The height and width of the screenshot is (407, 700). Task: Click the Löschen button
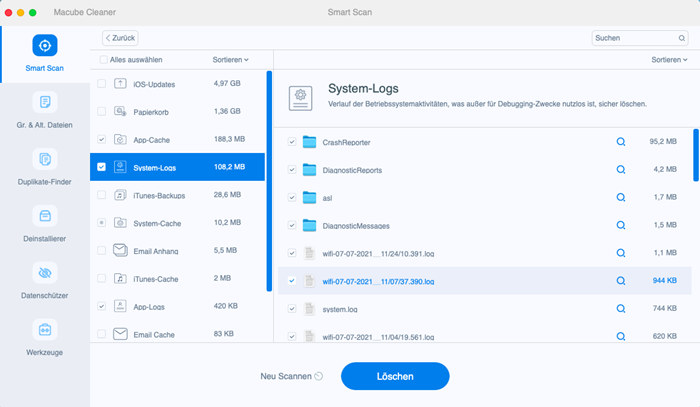click(x=395, y=376)
